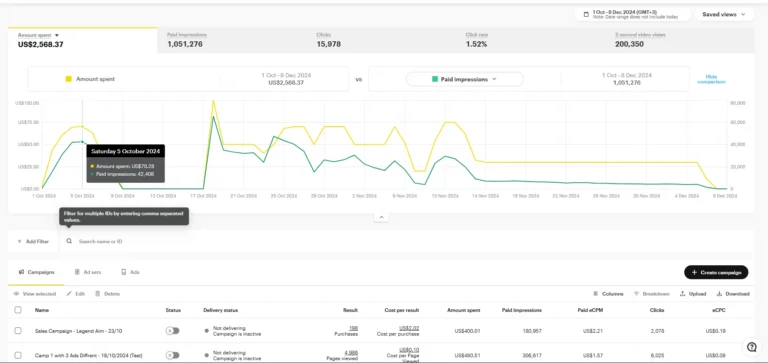This screenshot has height=363, width=768.
Task: Select the Click rate metric tab
Action: [530, 40]
